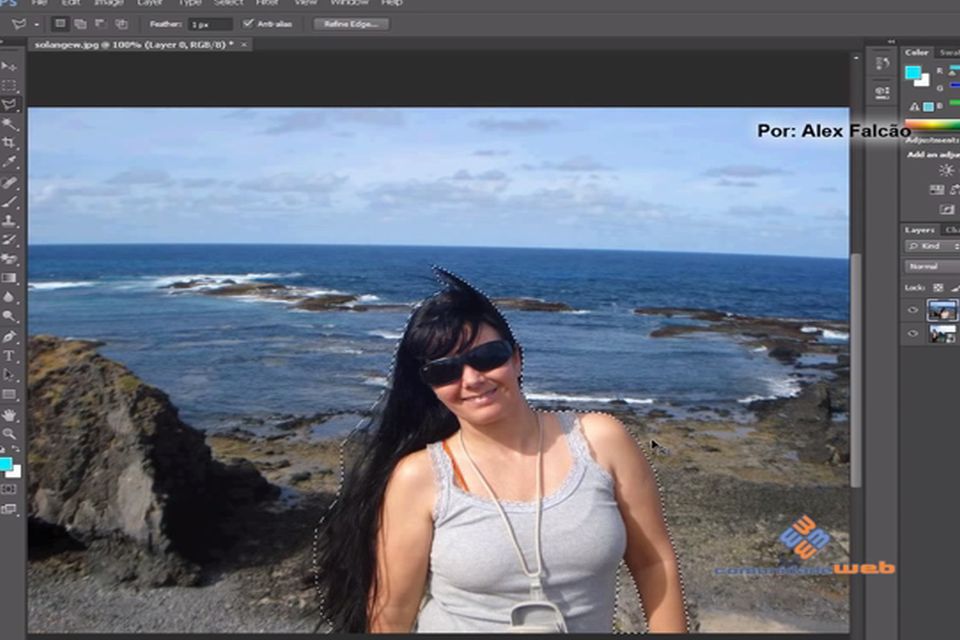960x640 pixels.
Task: Select the top layer thumbnail
Action: tap(942, 310)
